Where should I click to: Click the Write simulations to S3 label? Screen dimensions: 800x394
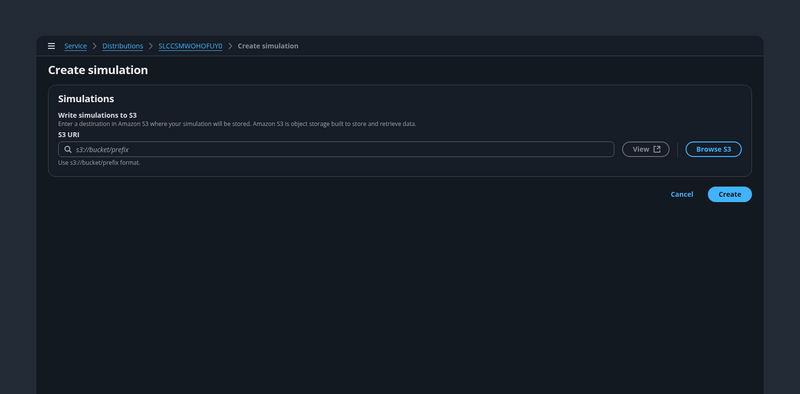coord(97,115)
